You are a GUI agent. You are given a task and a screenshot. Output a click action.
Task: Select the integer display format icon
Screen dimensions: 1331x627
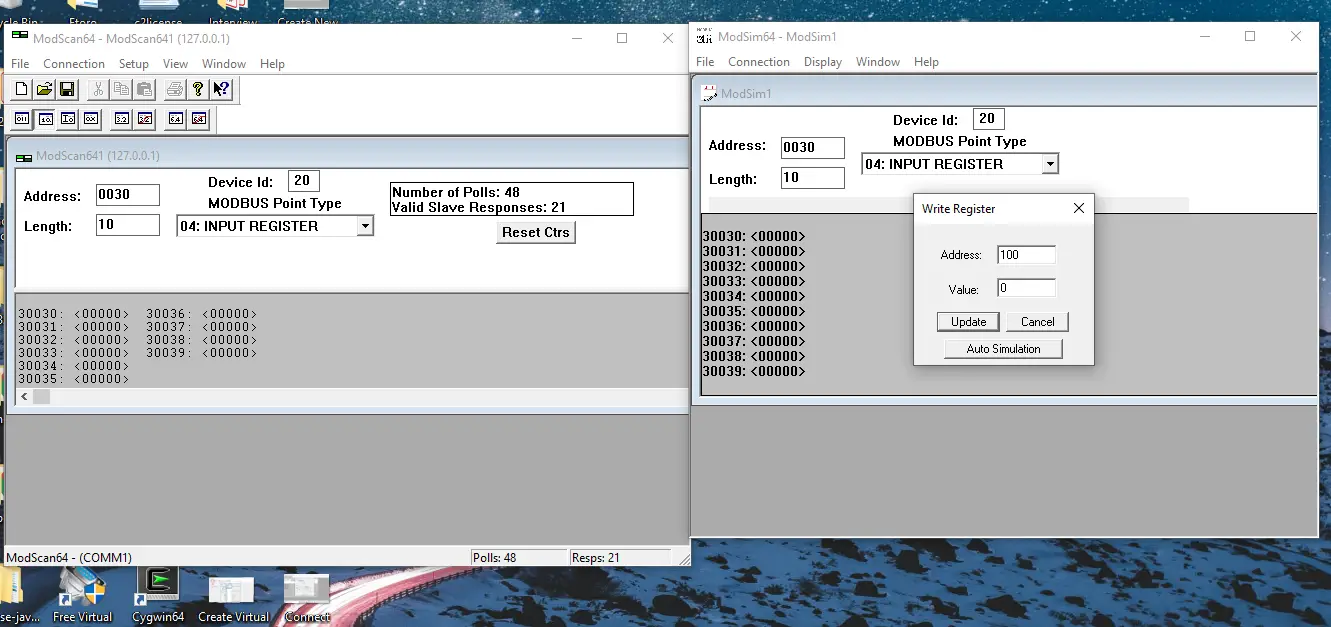pos(68,119)
